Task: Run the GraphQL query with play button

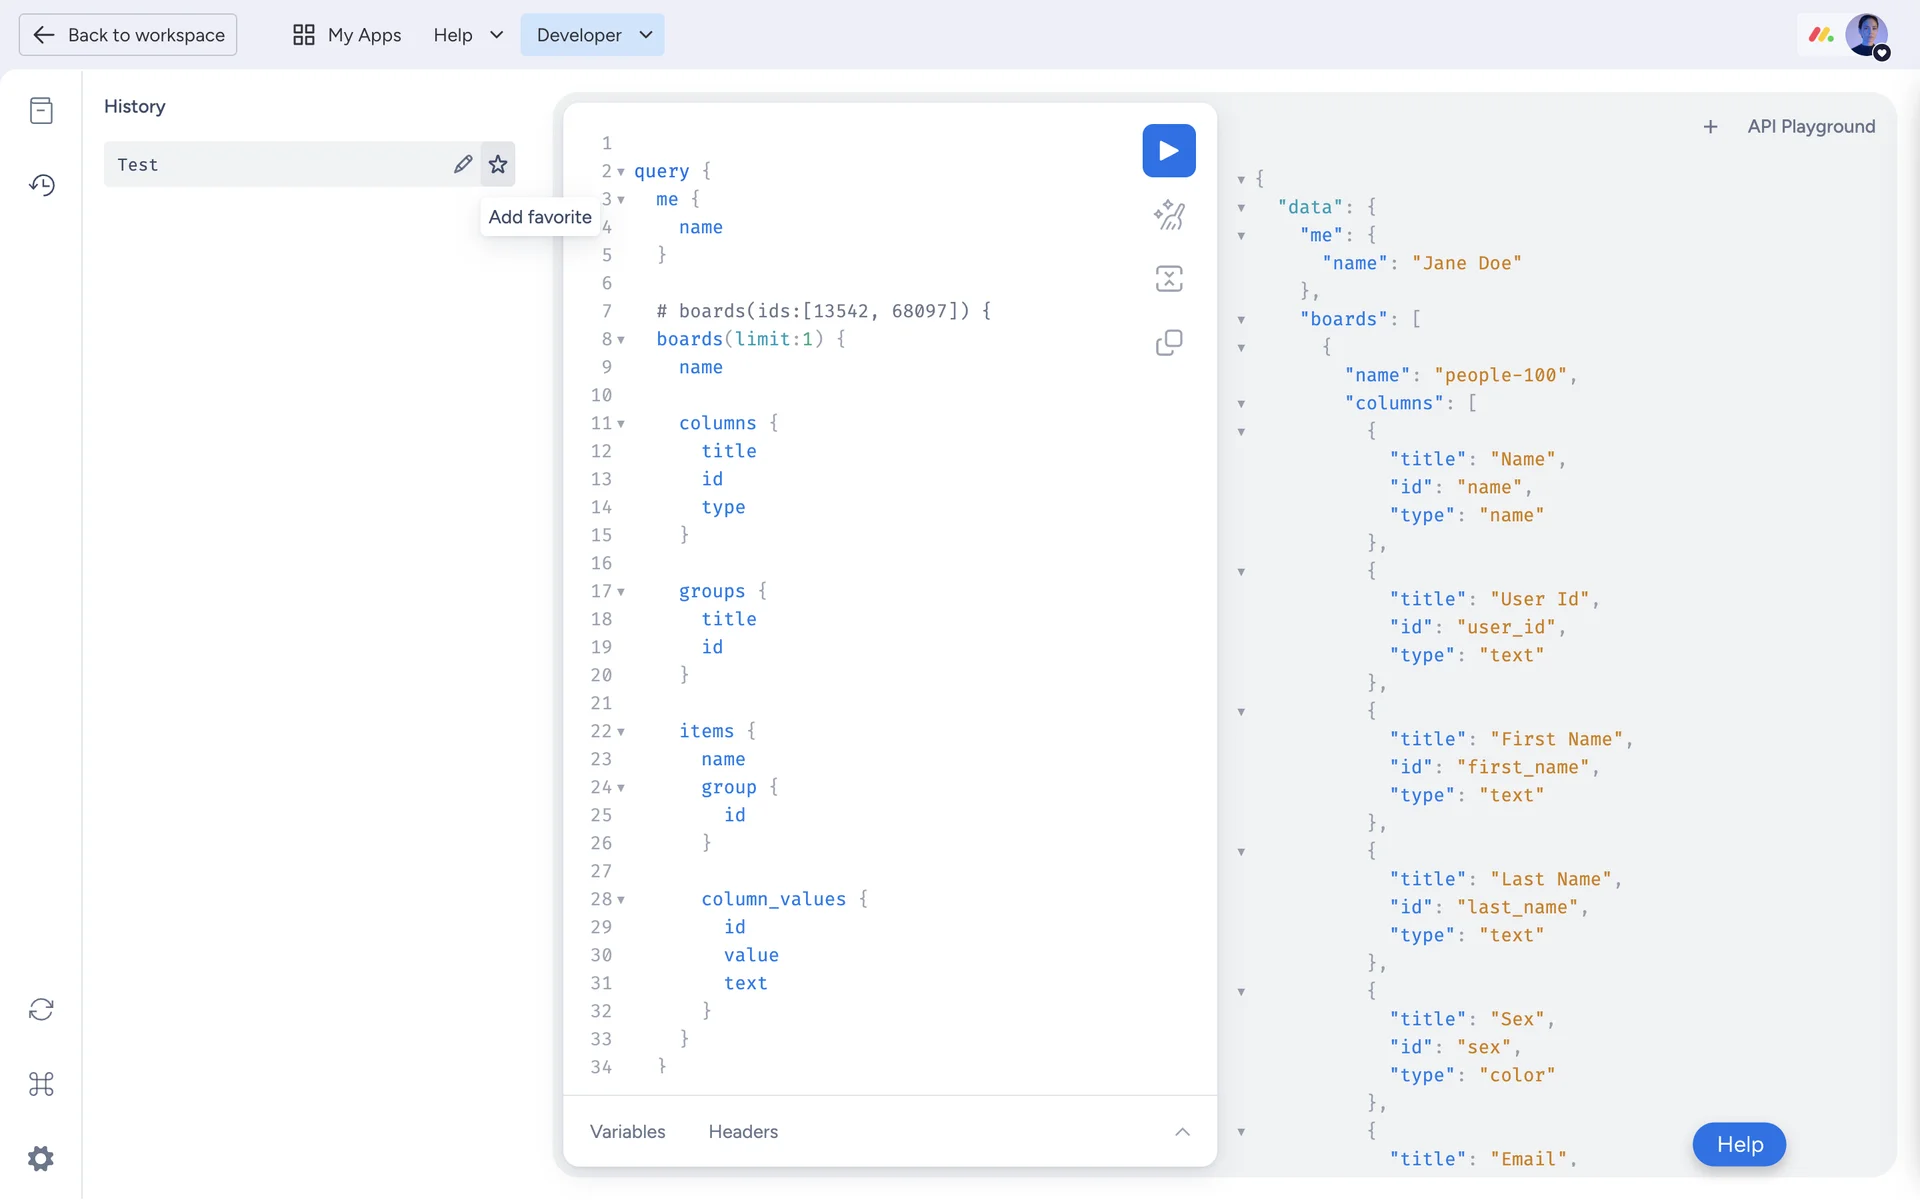Action: point(1168,150)
